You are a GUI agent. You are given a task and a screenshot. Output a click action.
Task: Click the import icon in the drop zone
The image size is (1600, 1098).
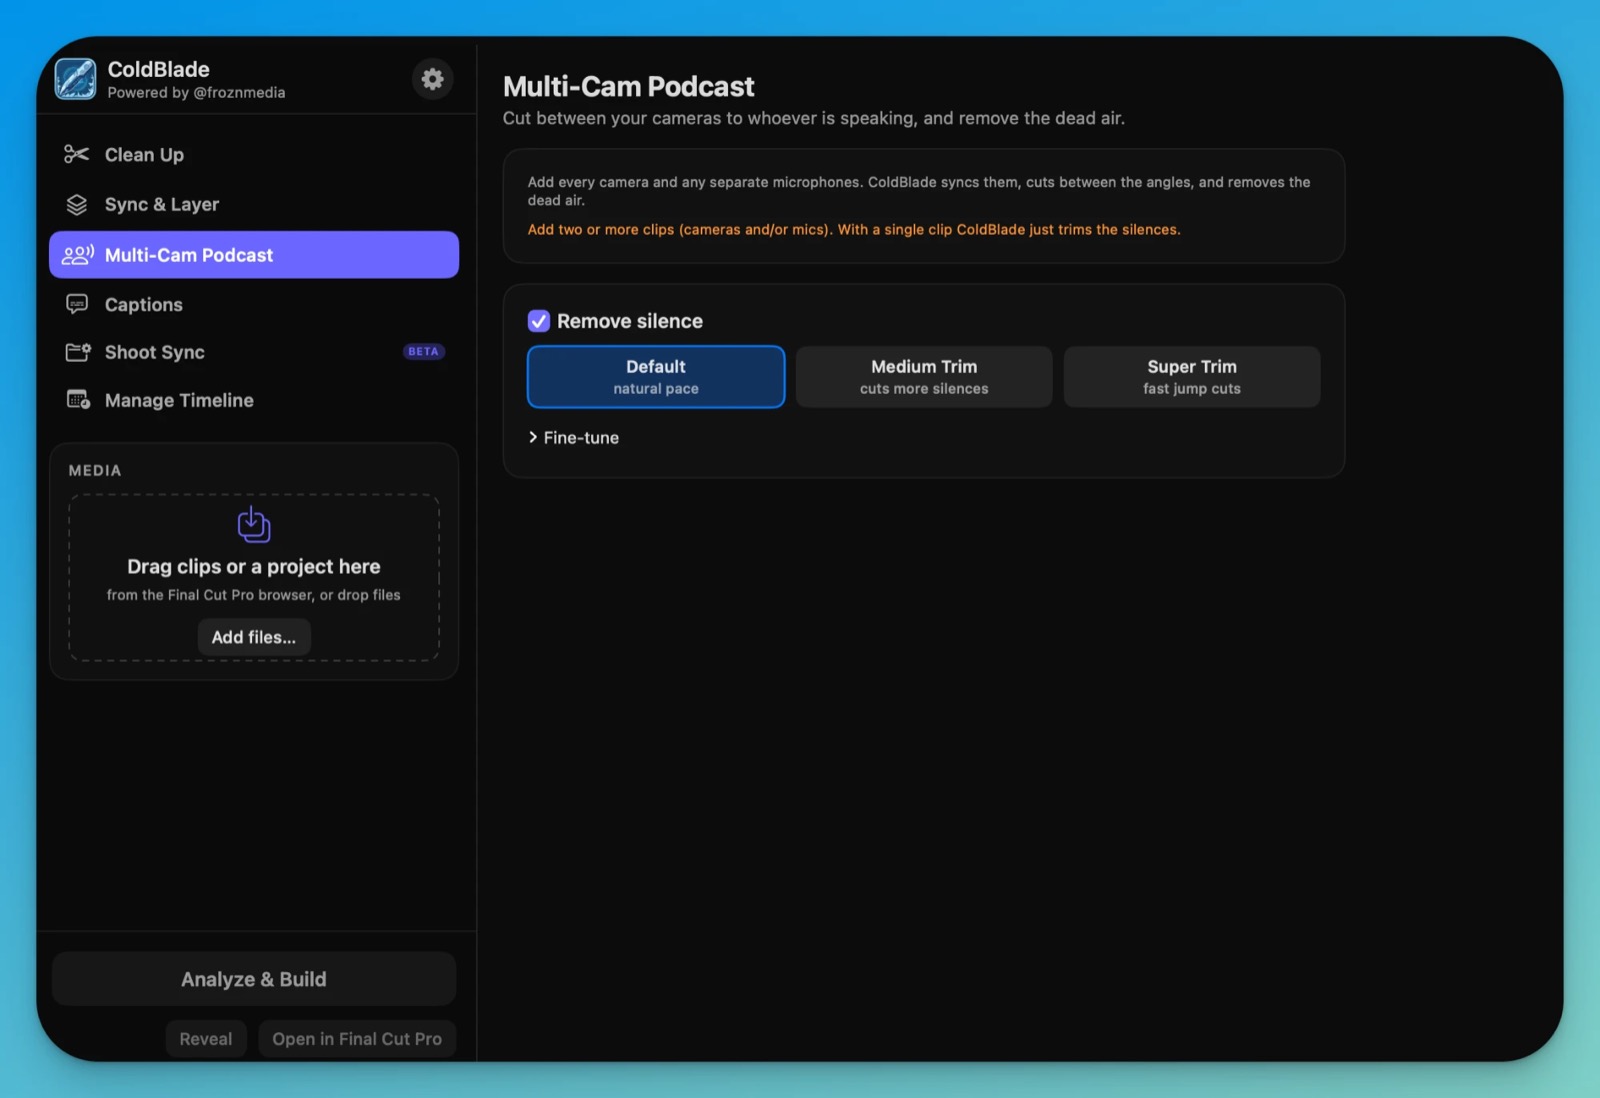(x=254, y=525)
